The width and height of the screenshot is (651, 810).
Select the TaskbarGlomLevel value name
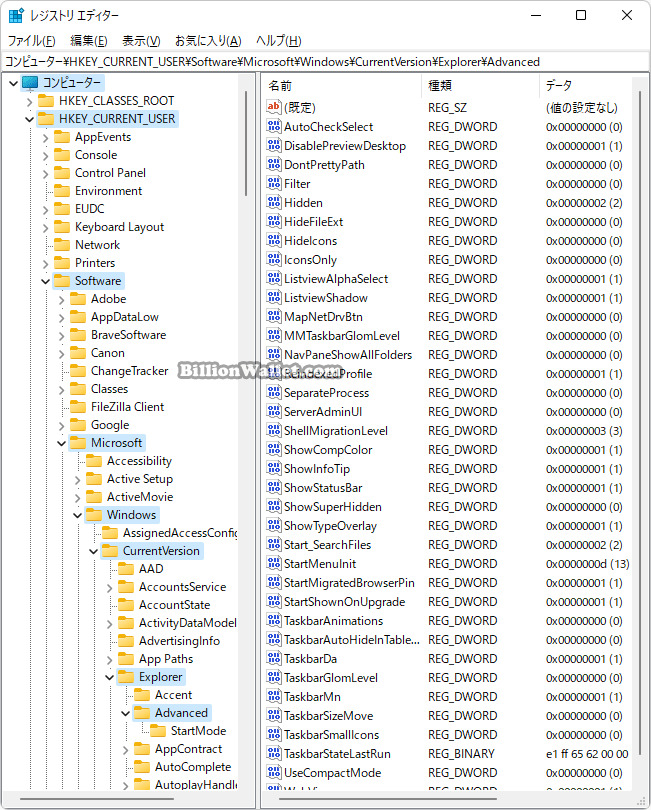pyautogui.click(x=331, y=677)
